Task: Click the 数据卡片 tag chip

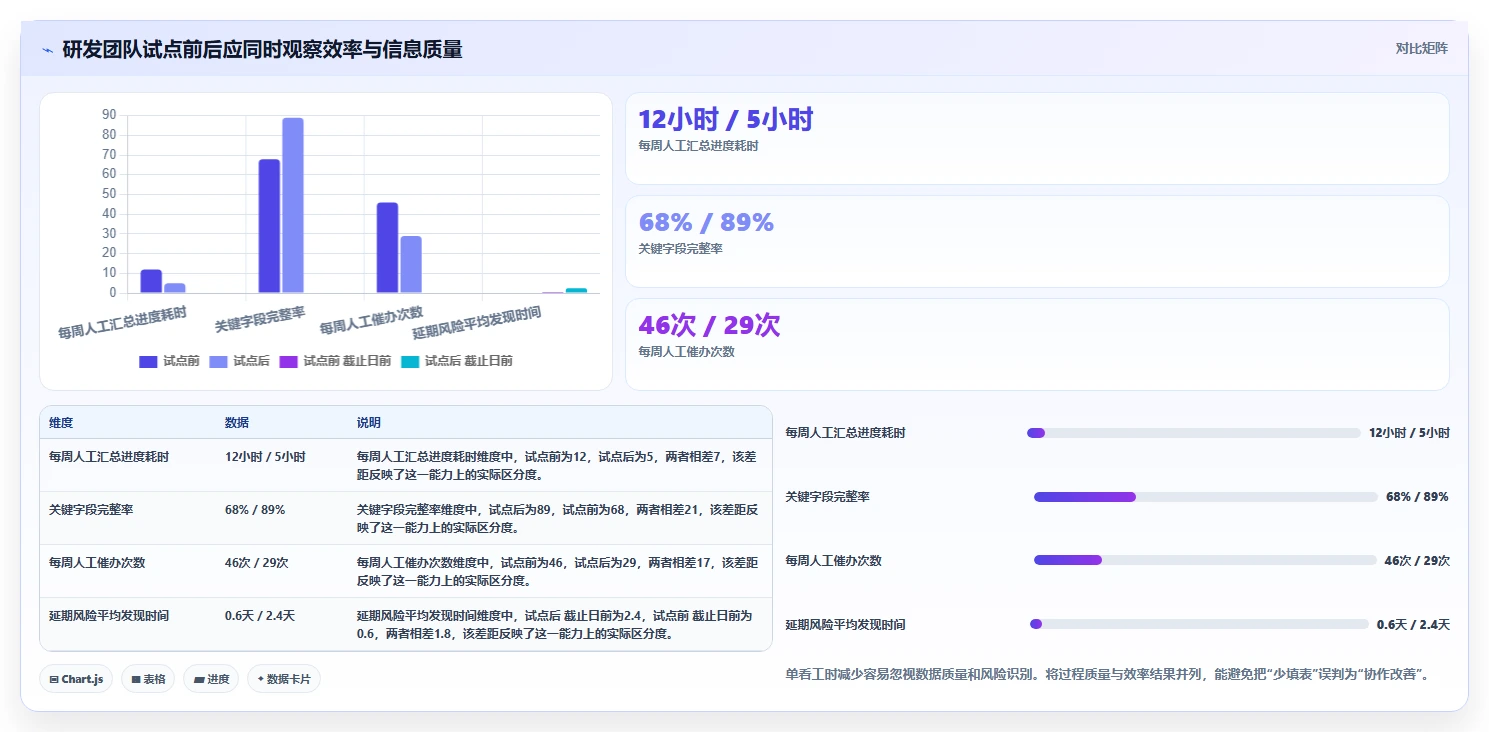Action: coord(284,679)
